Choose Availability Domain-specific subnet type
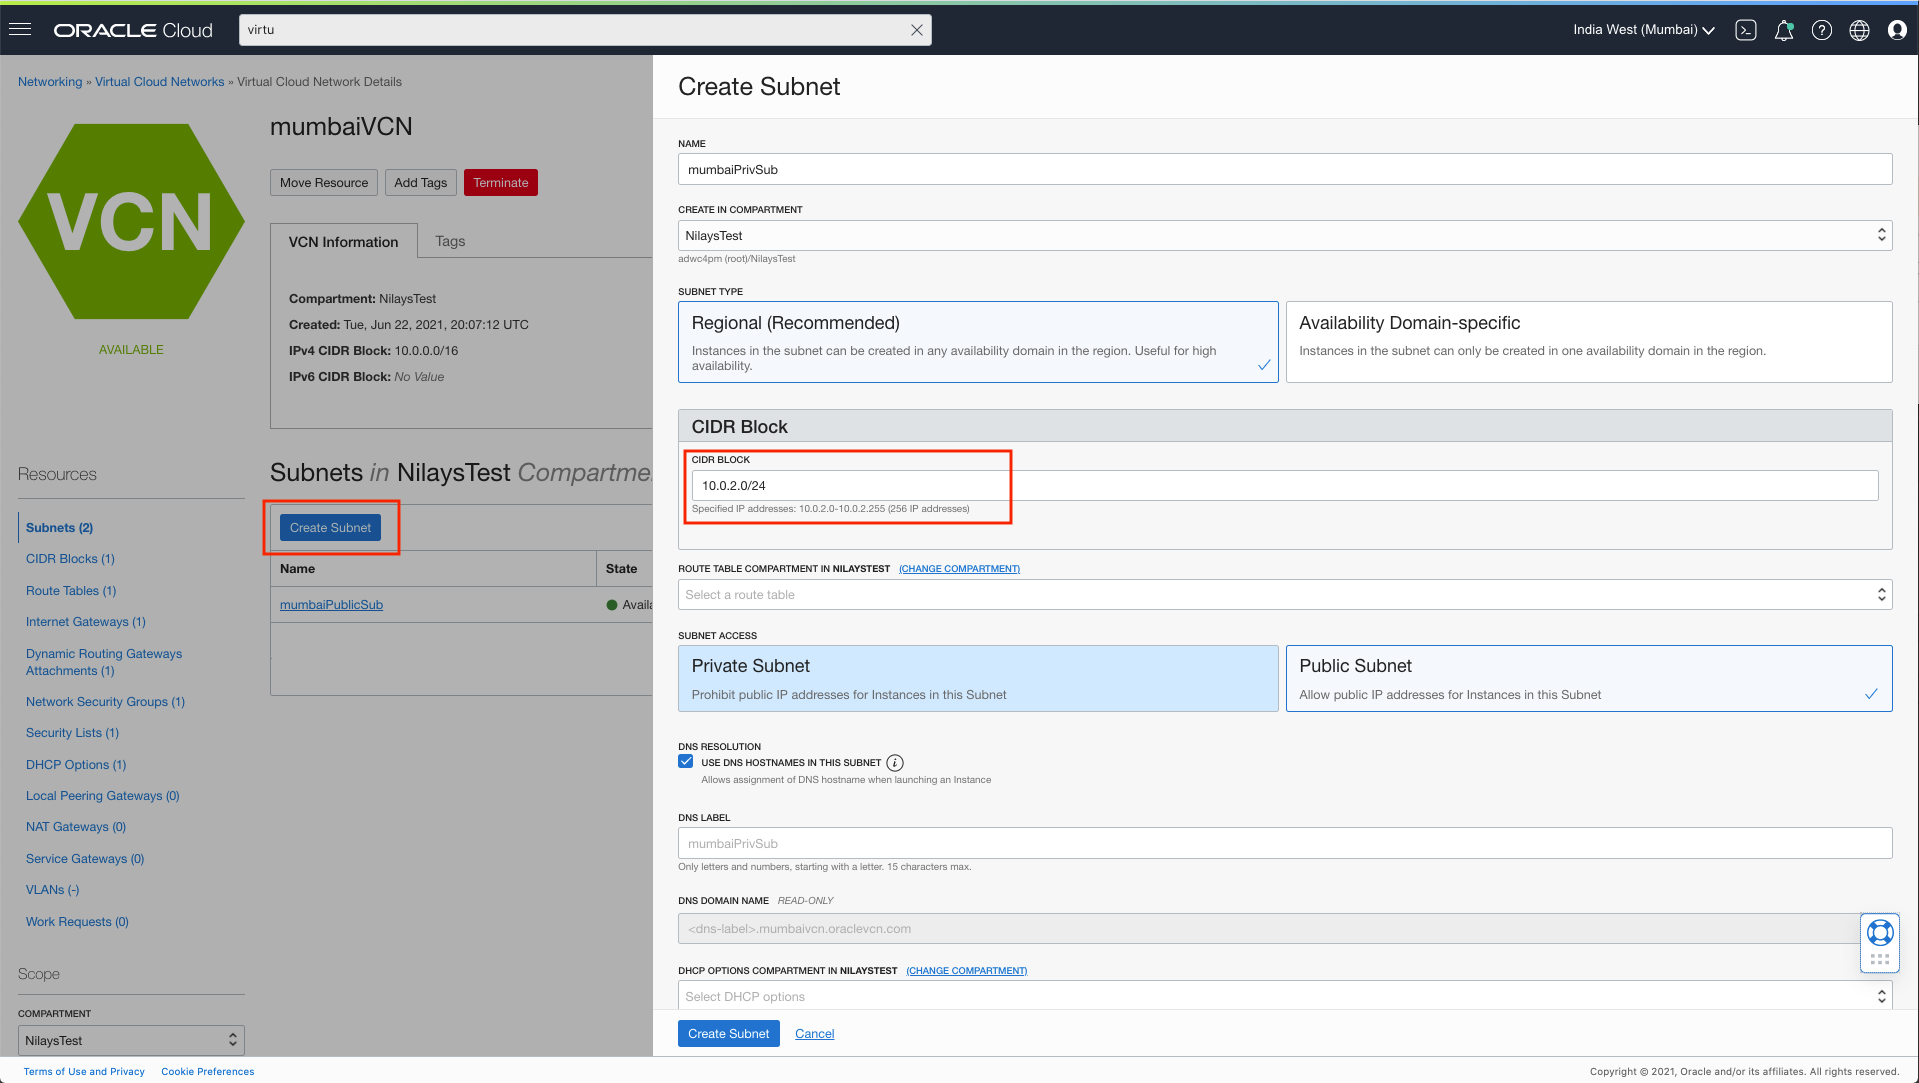1919x1083 pixels. [x=1587, y=341]
